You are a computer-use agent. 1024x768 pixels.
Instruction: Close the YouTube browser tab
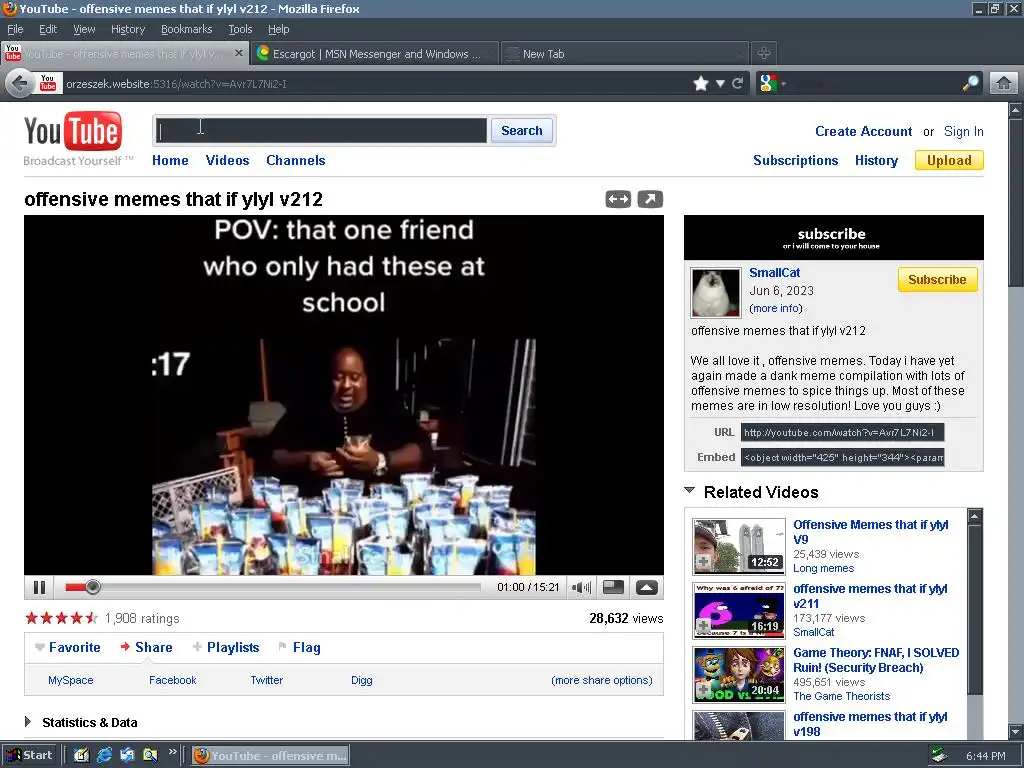click(x=239, y=53)
